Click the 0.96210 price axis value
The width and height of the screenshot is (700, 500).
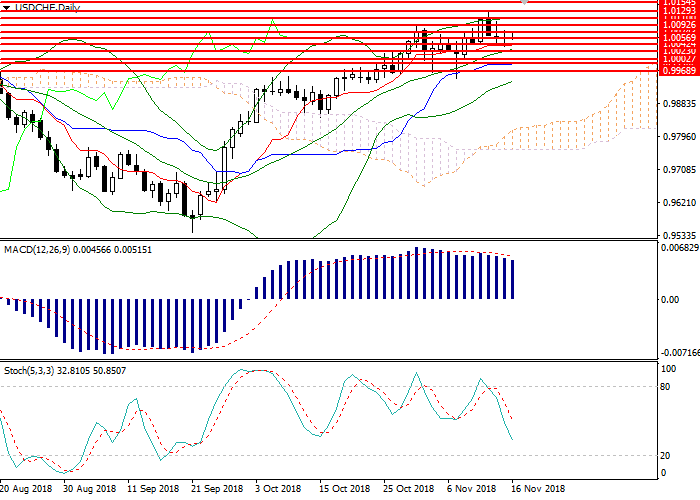pos(680,203)
